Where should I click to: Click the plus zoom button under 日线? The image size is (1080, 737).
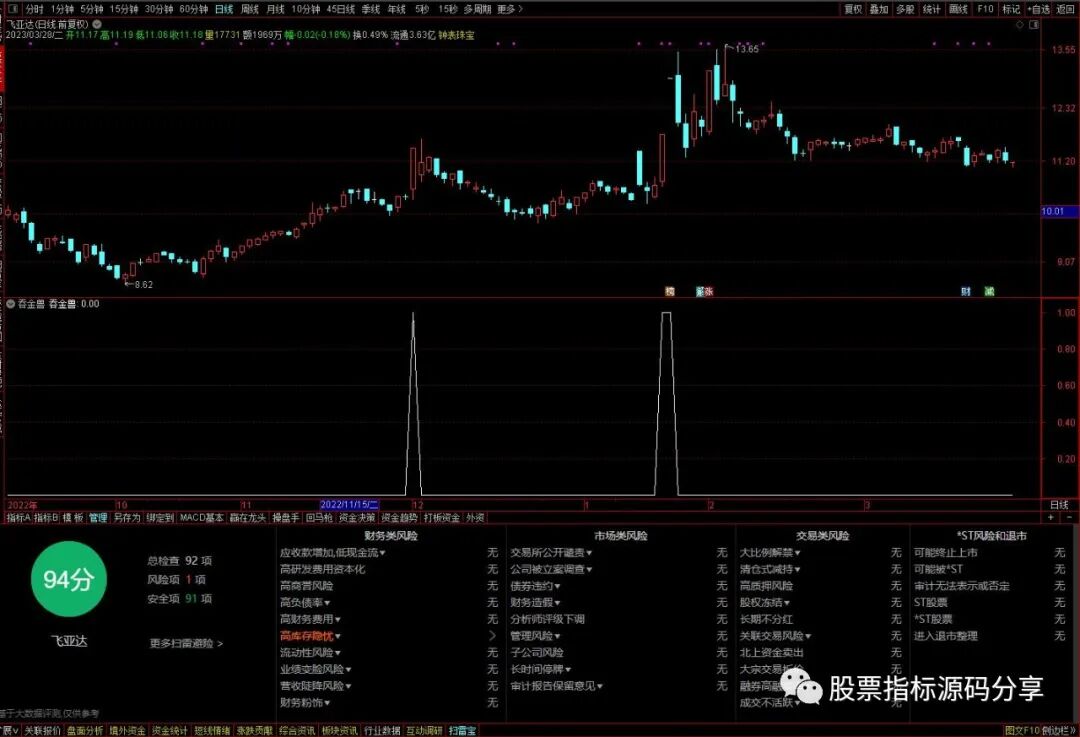(x=1052, y=517)
